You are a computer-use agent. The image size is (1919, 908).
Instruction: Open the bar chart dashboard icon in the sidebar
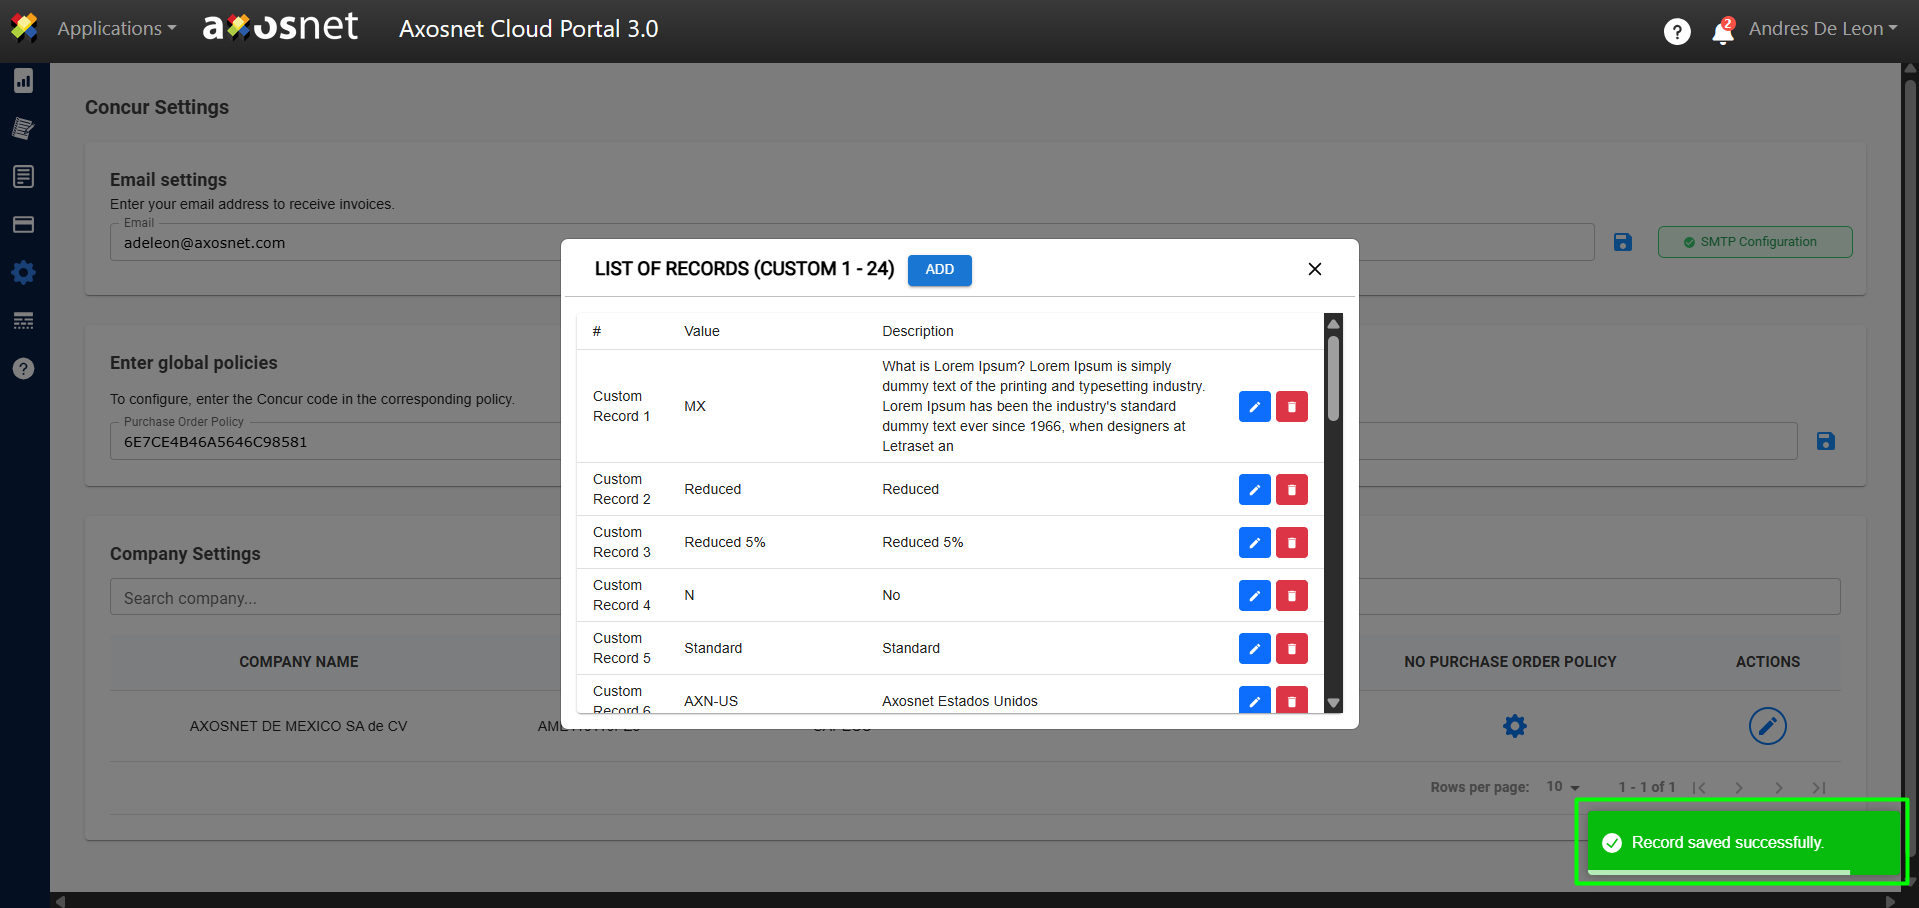(x=24, y=81)
